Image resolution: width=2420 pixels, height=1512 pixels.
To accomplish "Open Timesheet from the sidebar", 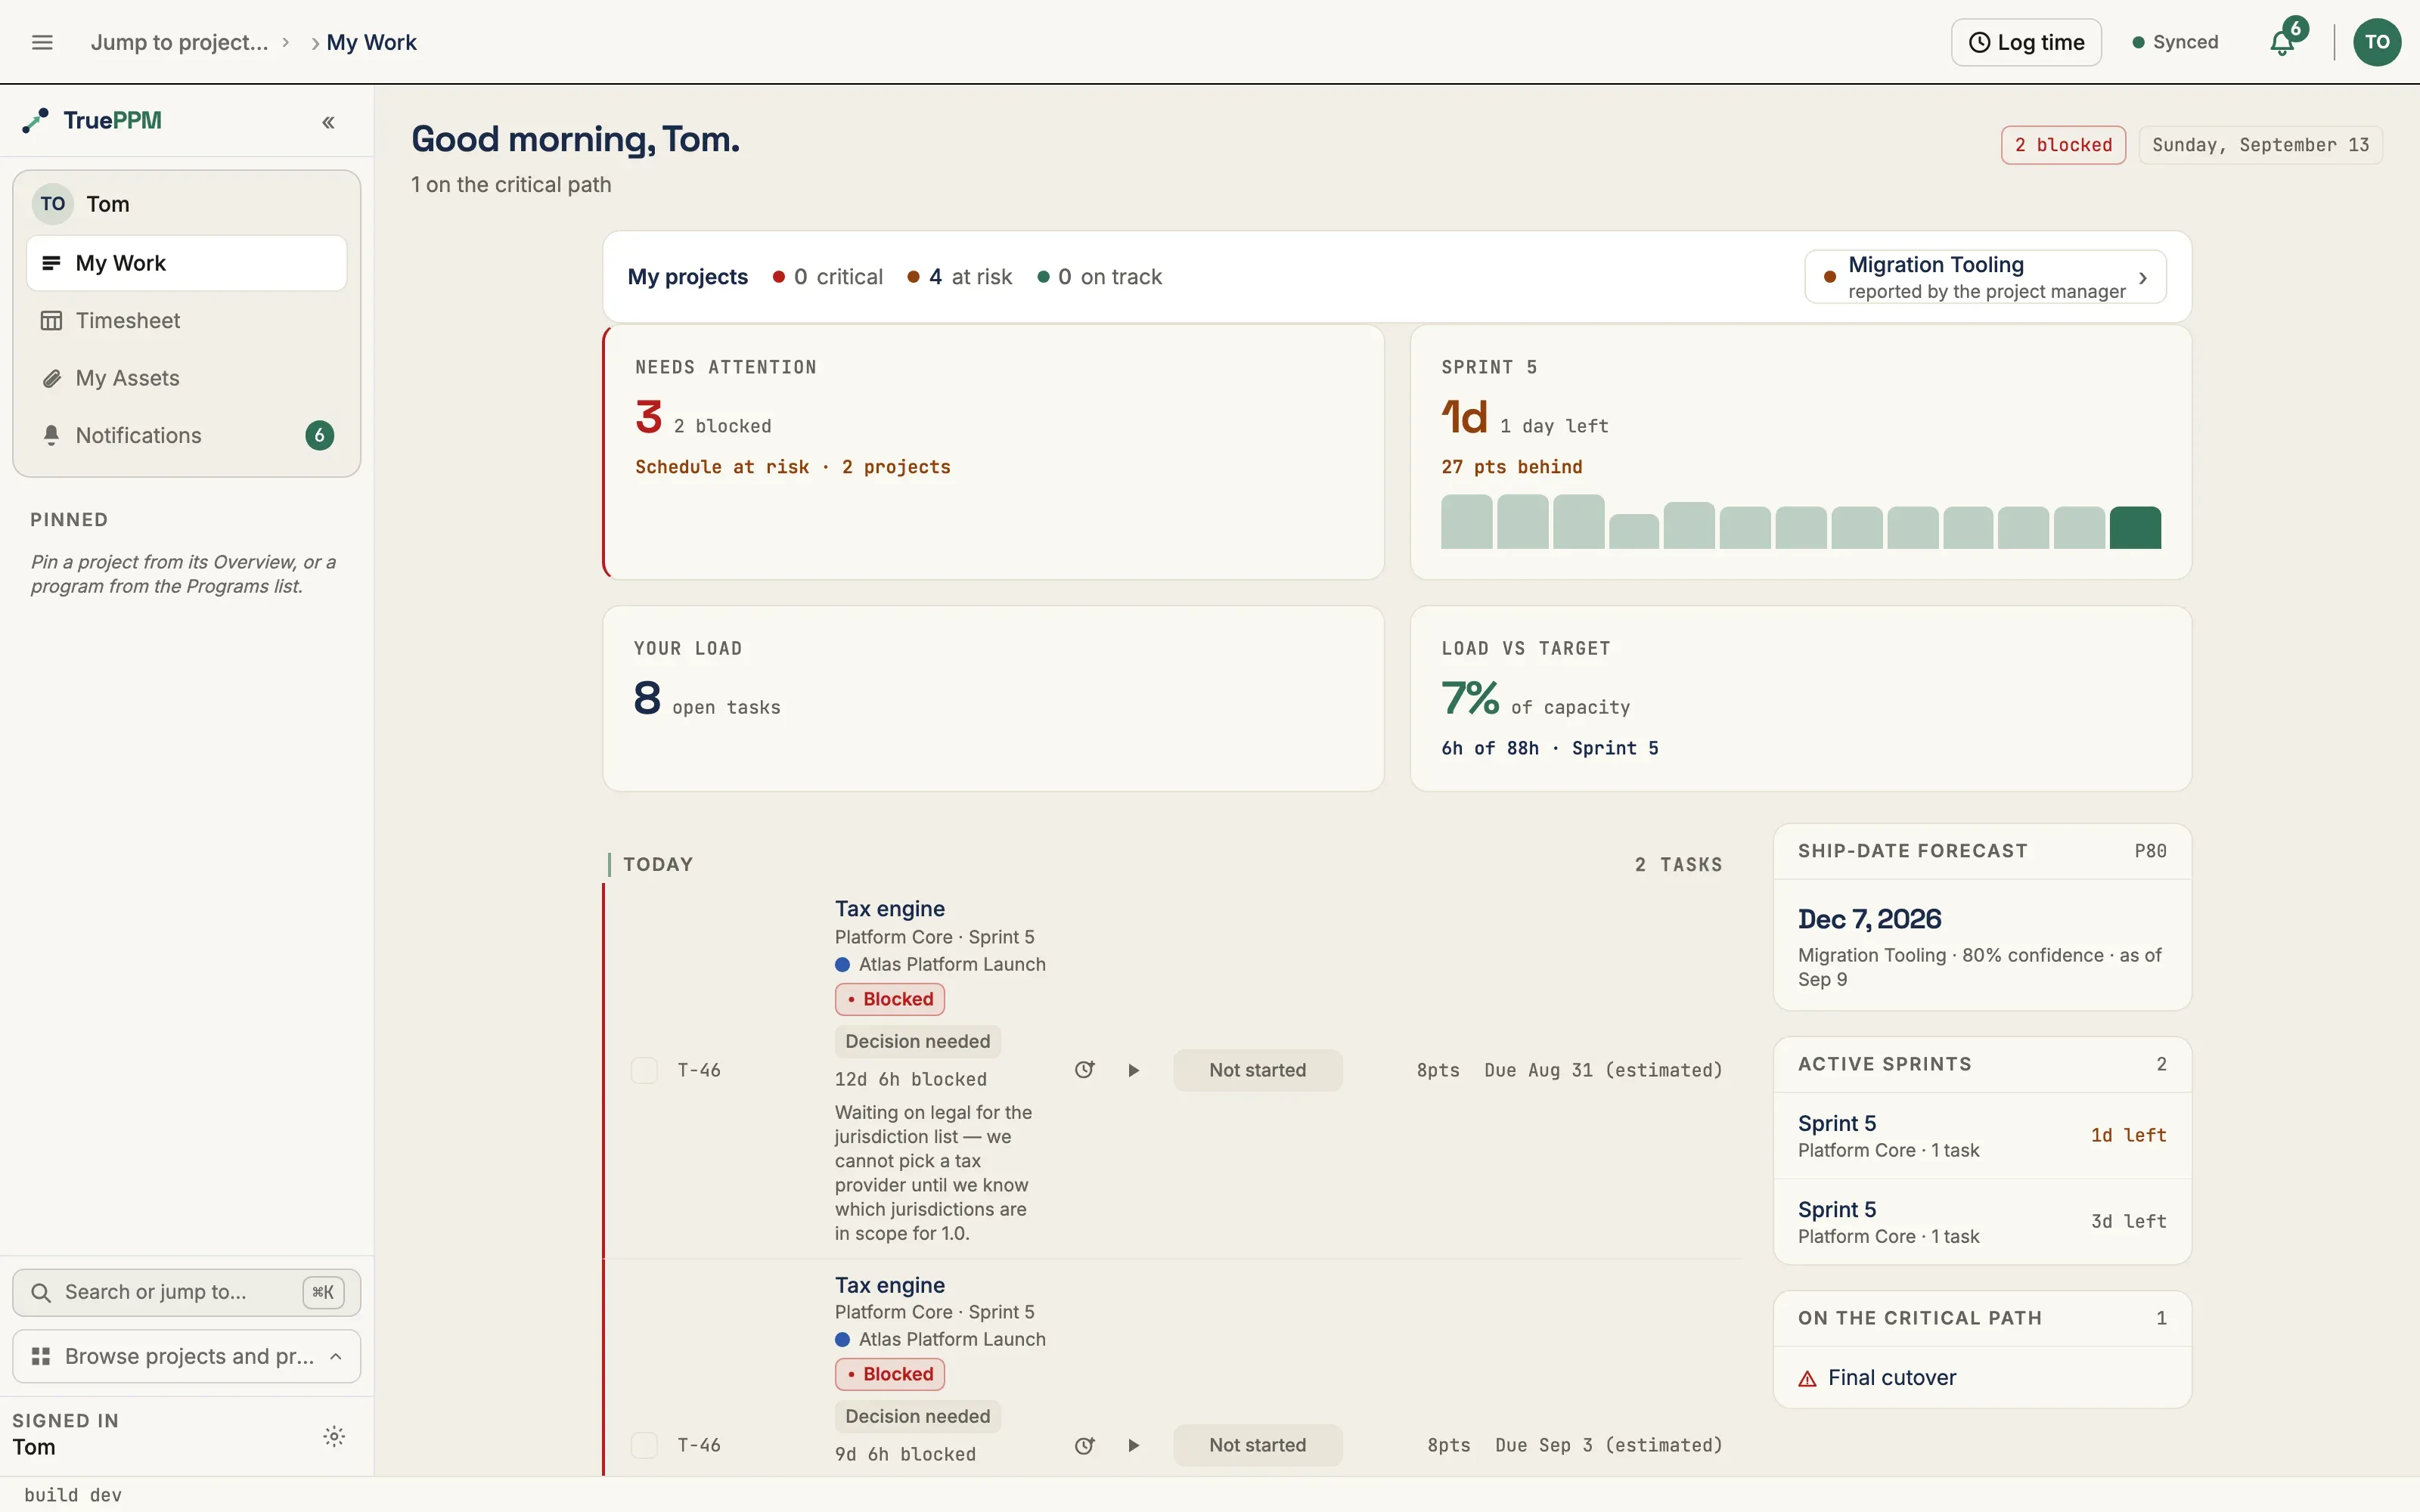I will [x=186, y=321].
